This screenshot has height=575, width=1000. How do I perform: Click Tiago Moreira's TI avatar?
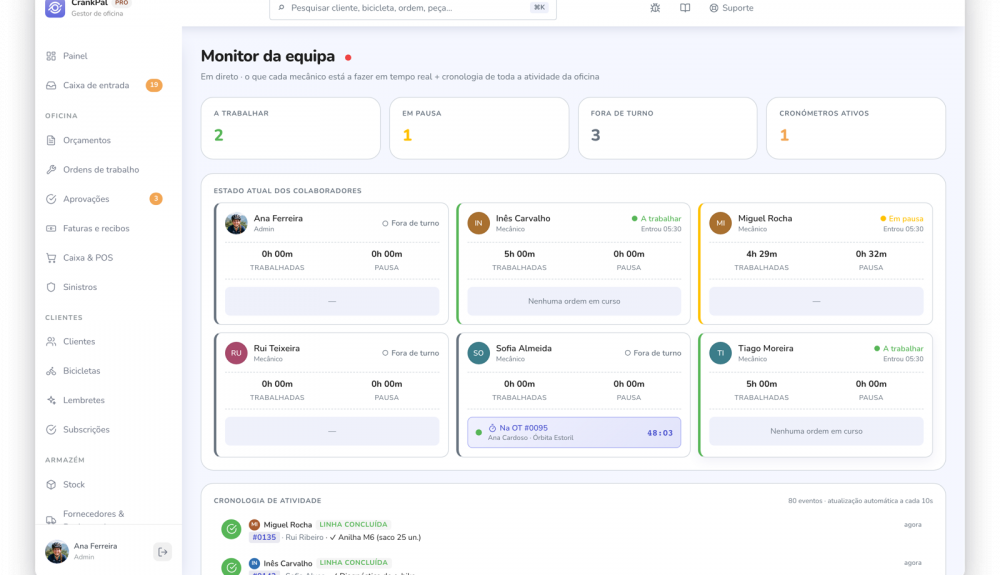pos(720,353)
